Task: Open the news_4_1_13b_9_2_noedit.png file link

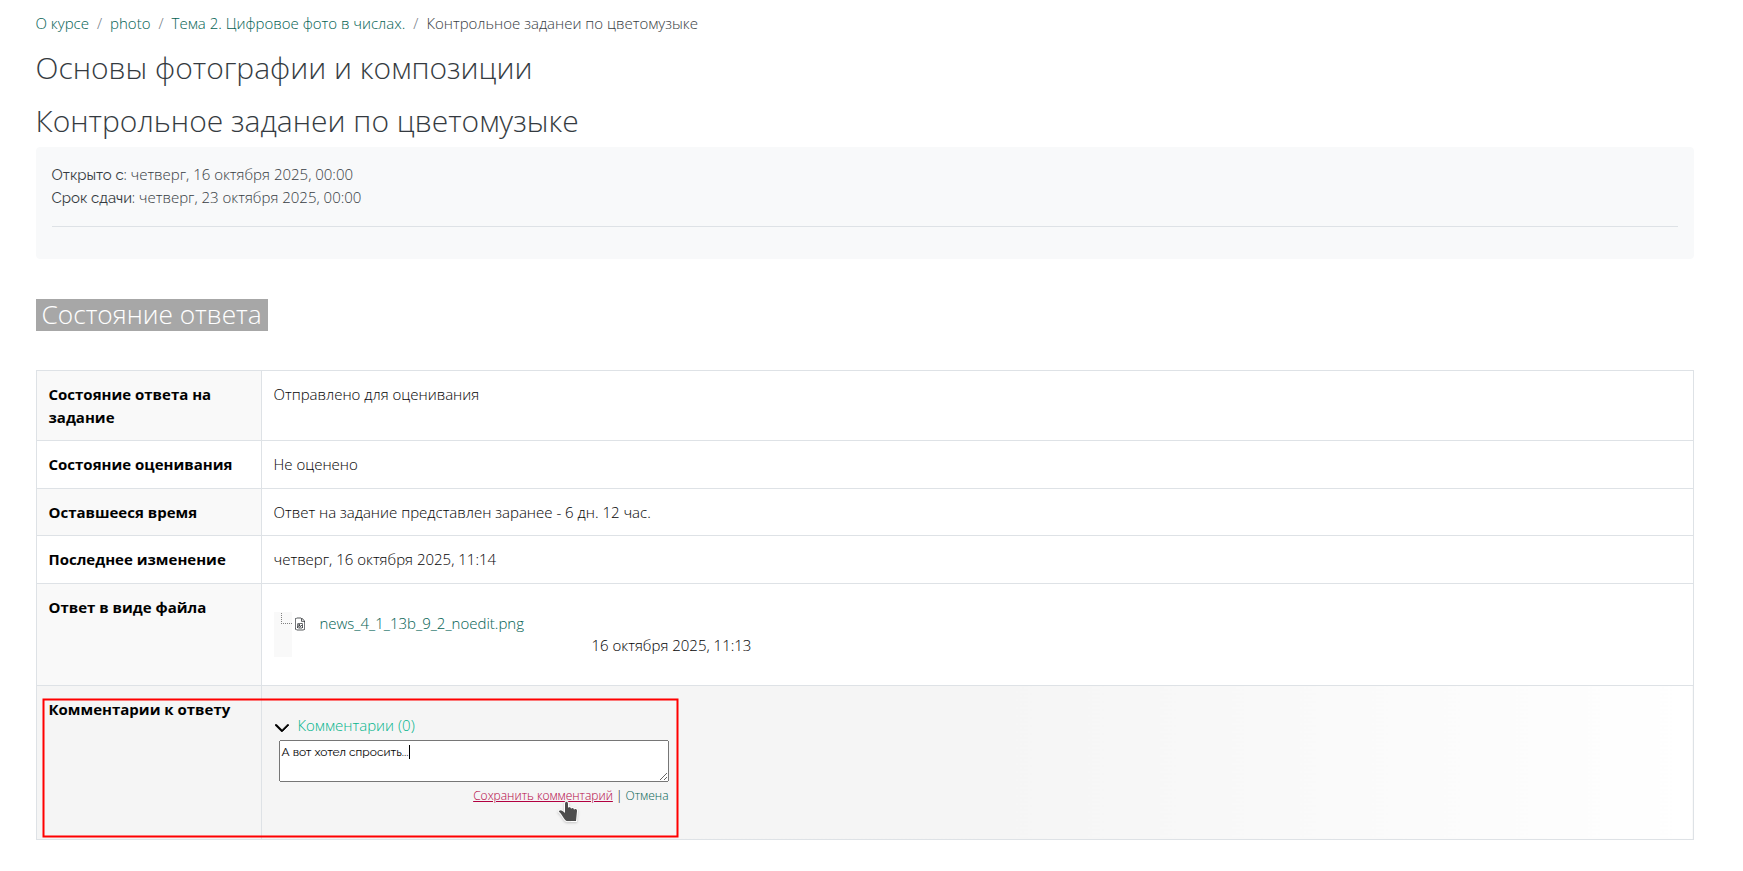Action: [x=421, y=624]
